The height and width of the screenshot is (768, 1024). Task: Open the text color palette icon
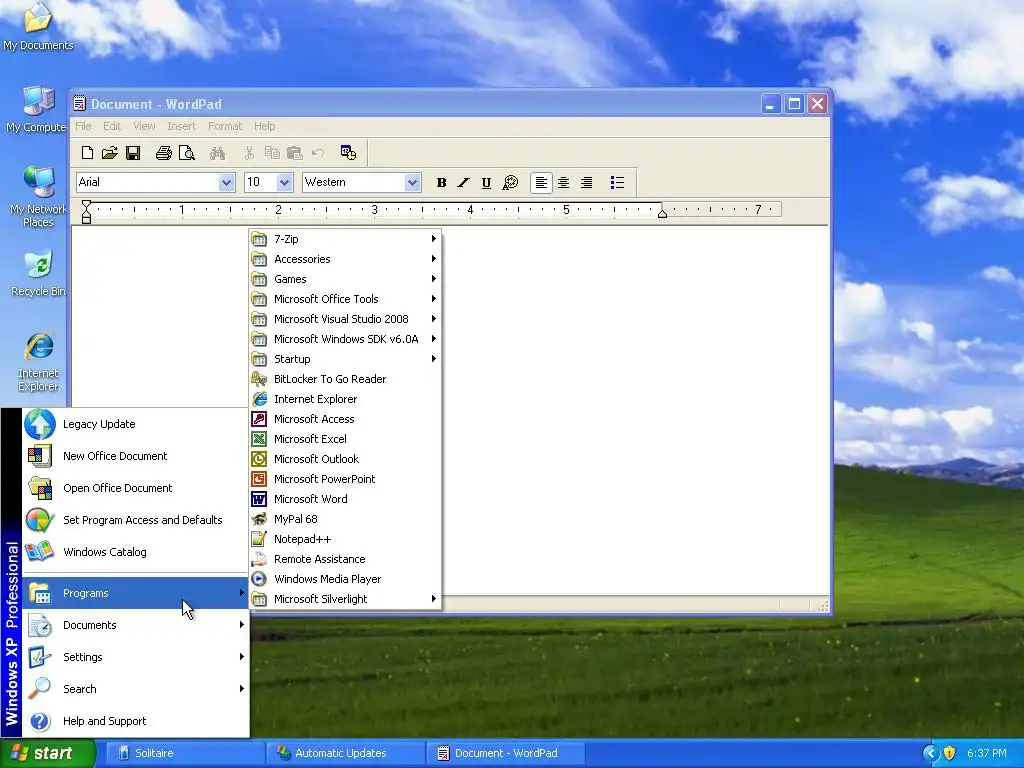pyautogui.click(x=510, y=183)
